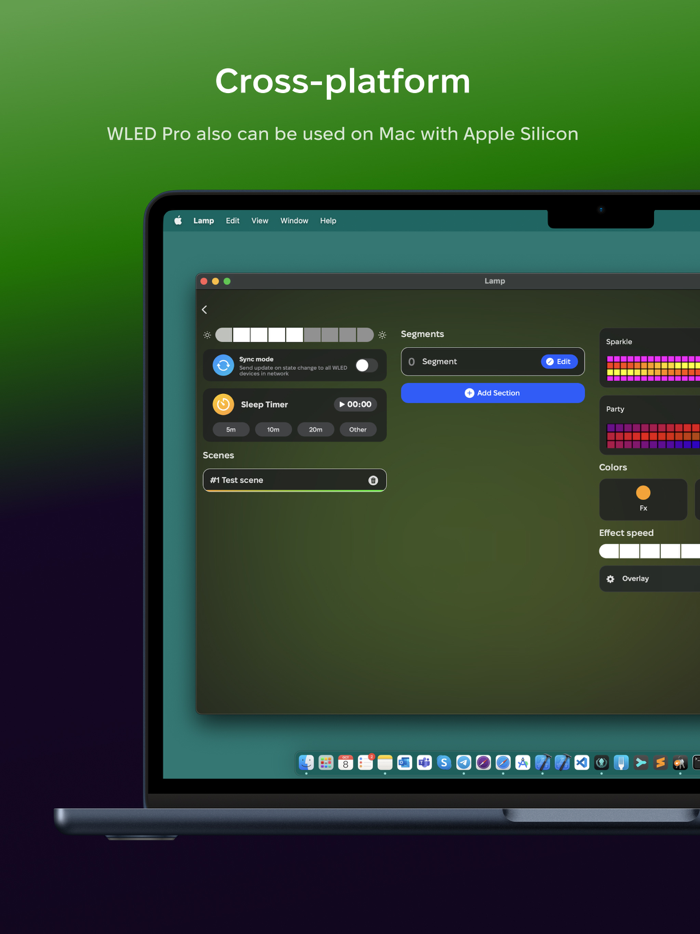Adjust the brightness slider
700x934 pixels.
point(294,335)
